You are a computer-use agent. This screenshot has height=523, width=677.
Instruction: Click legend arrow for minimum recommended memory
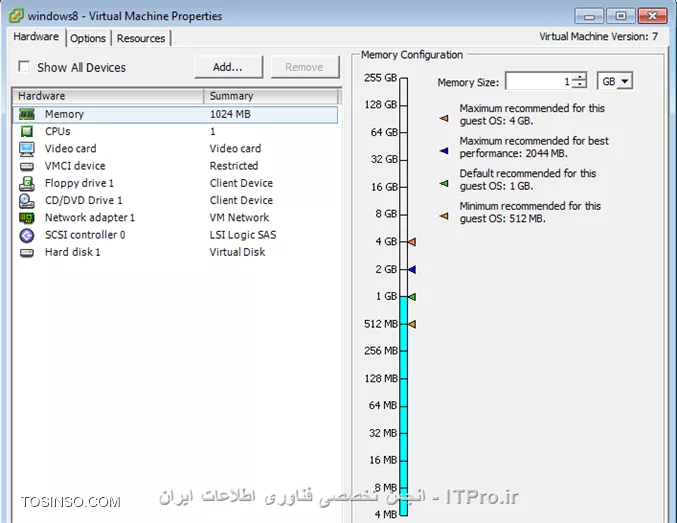444,216
